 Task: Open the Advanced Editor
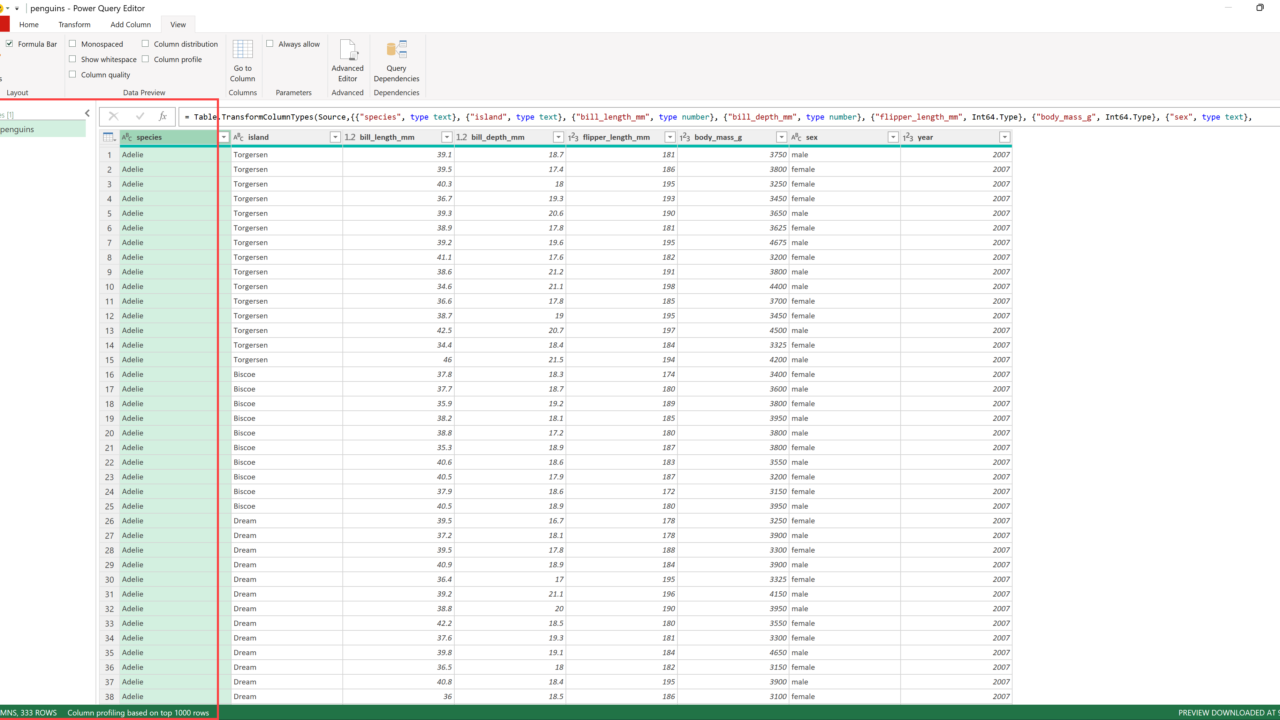click(347, 60)
